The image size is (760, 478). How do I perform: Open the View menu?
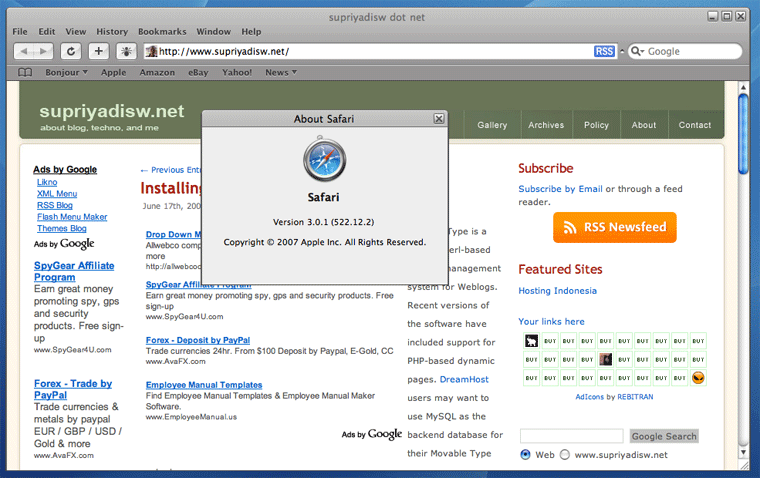[76, 32]
